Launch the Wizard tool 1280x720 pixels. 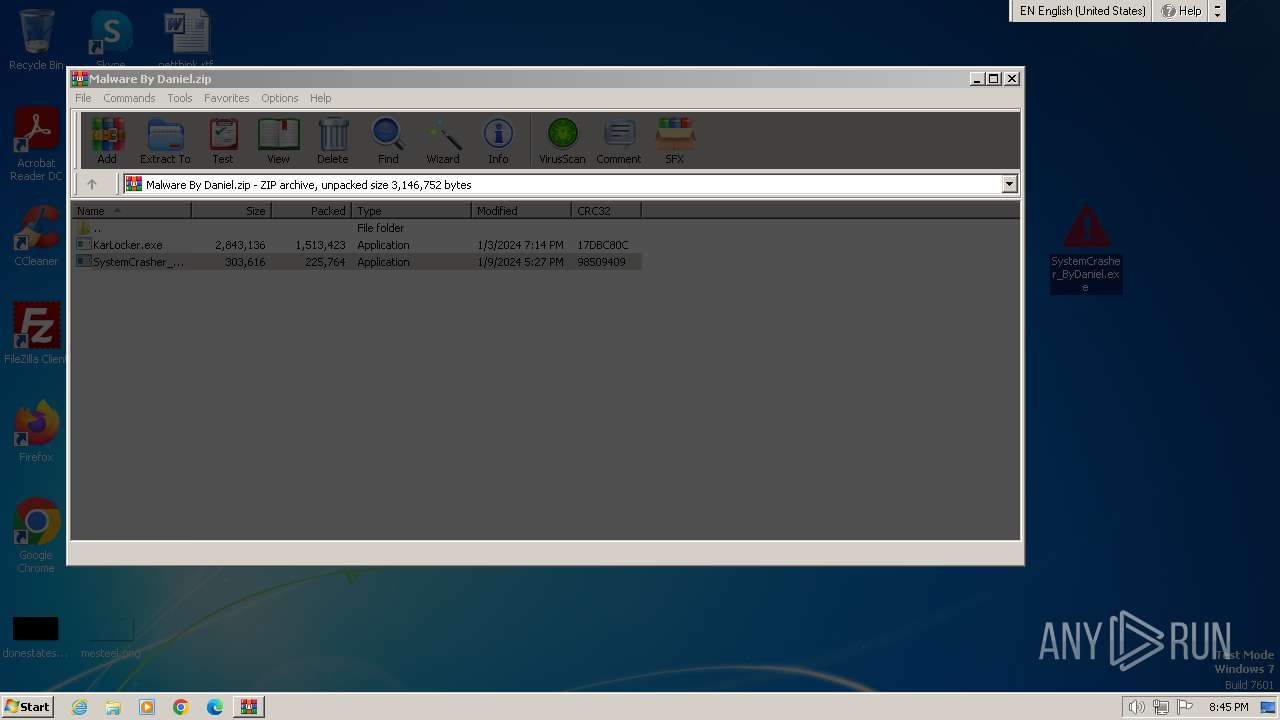click(x=443, y=140)
